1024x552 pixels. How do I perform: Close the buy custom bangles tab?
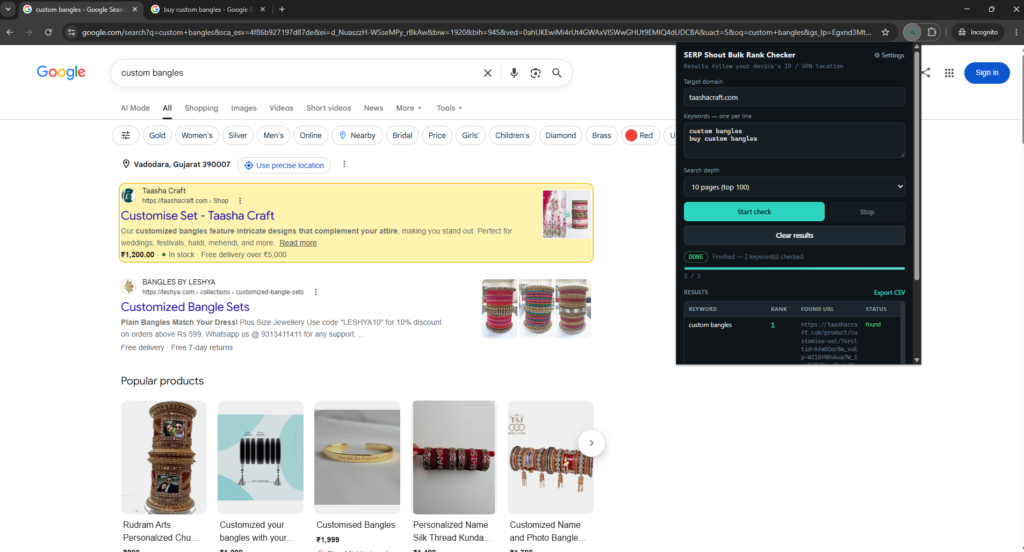point(263,9)
